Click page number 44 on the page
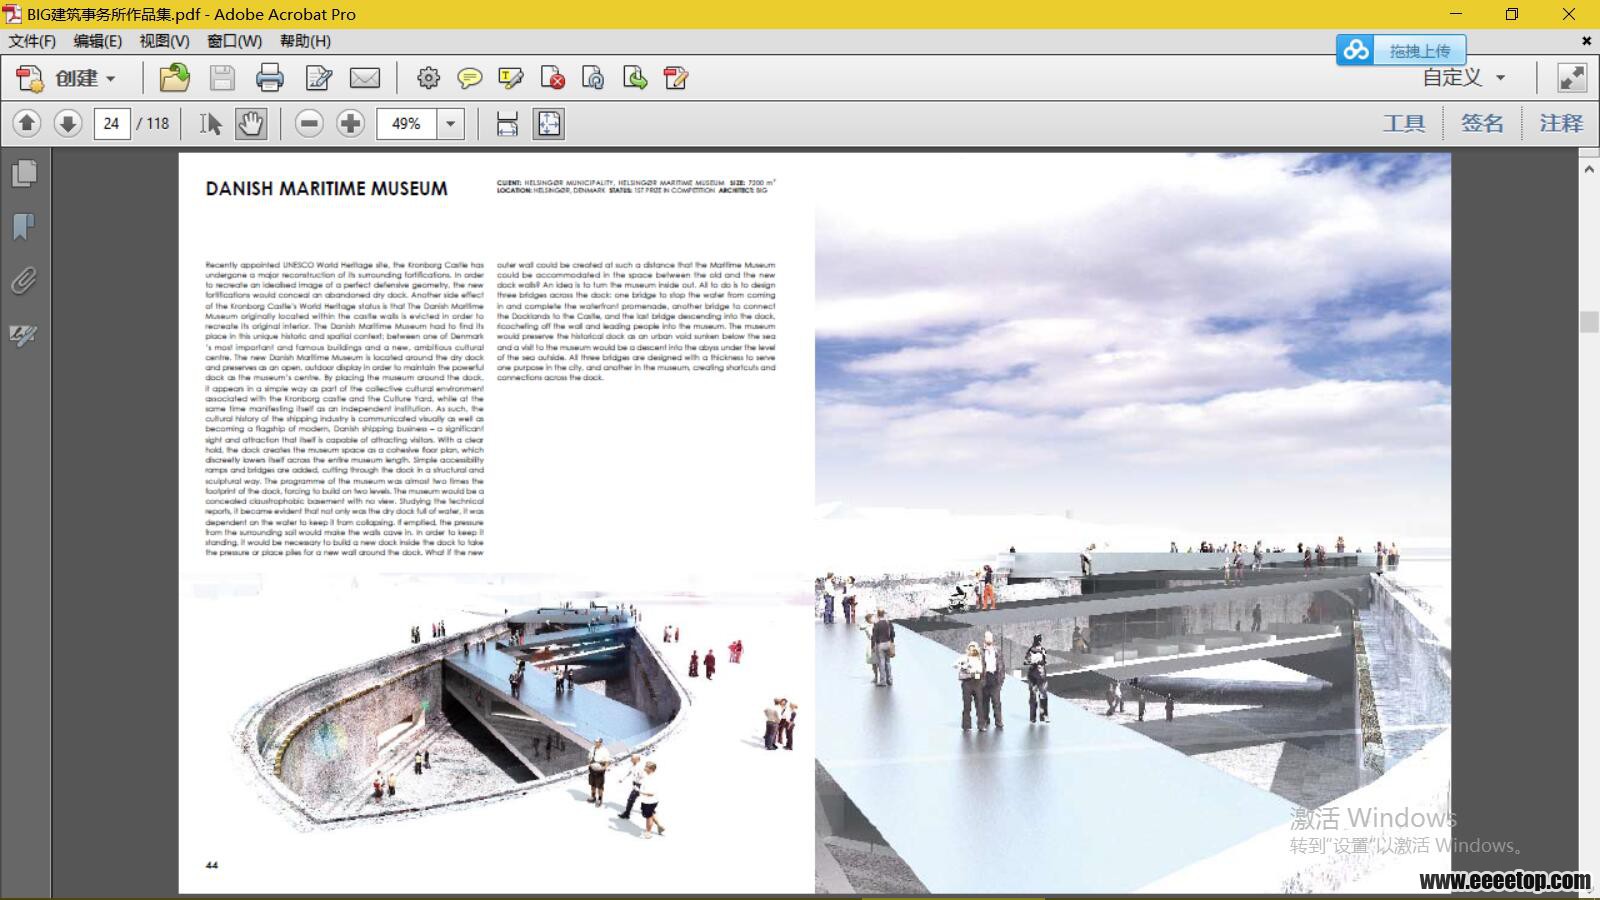1600x900 pixels. click(211, 865)
